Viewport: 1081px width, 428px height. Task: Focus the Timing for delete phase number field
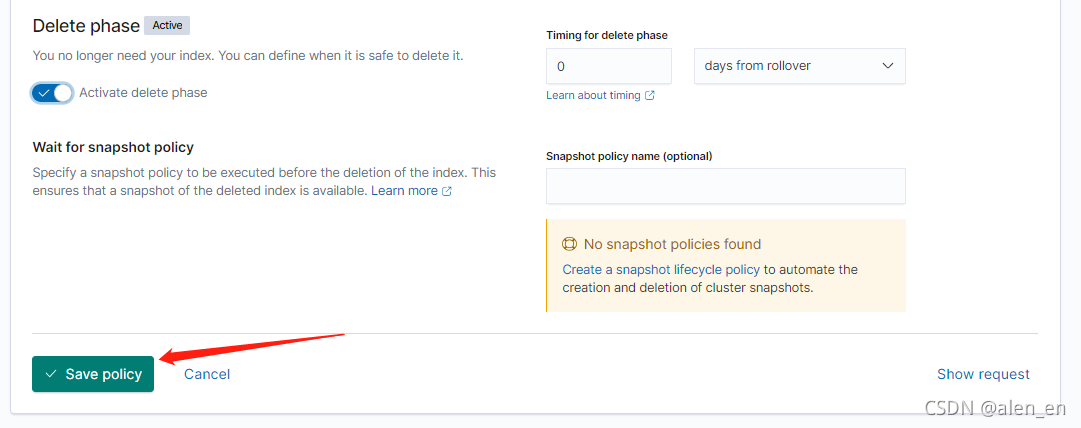(x=609, y=66)
